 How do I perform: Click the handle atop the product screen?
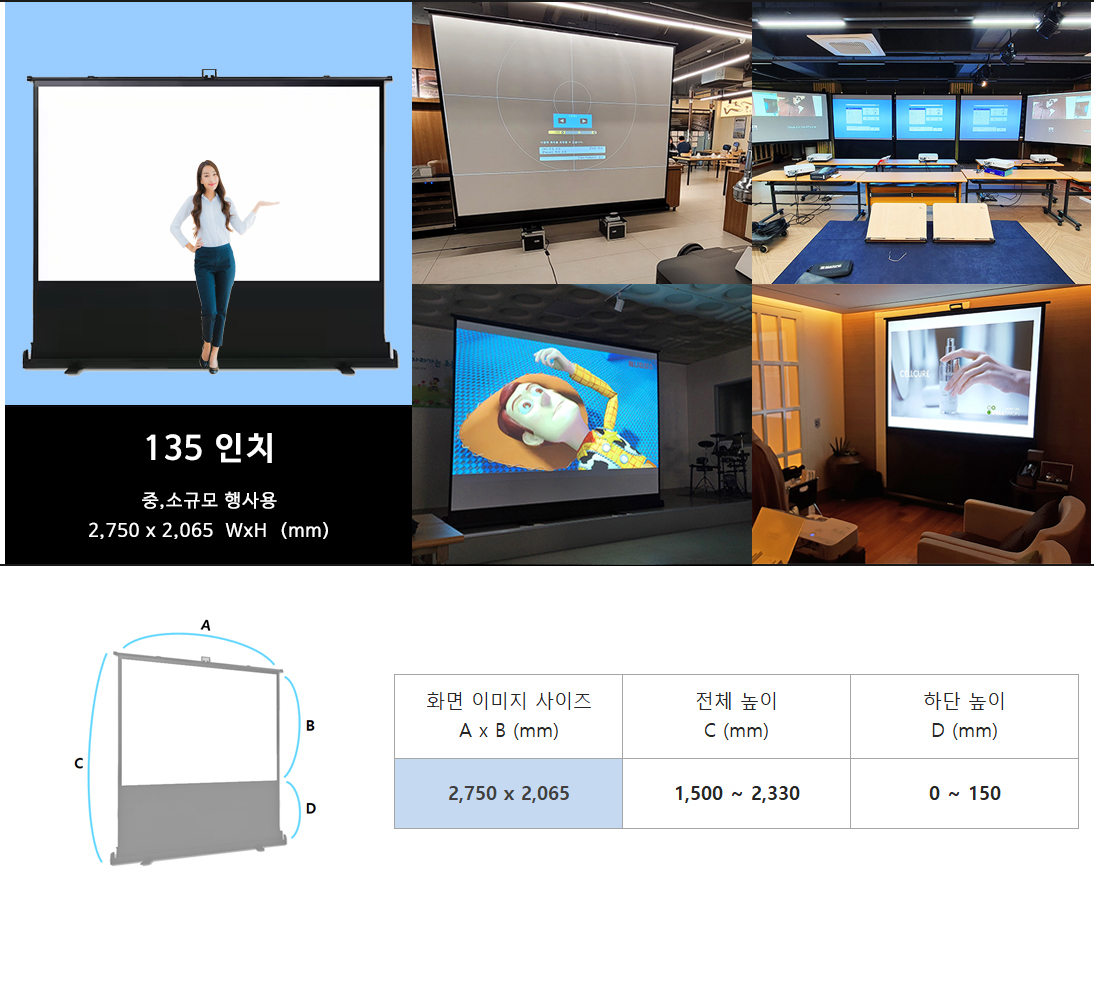point(210,73)
